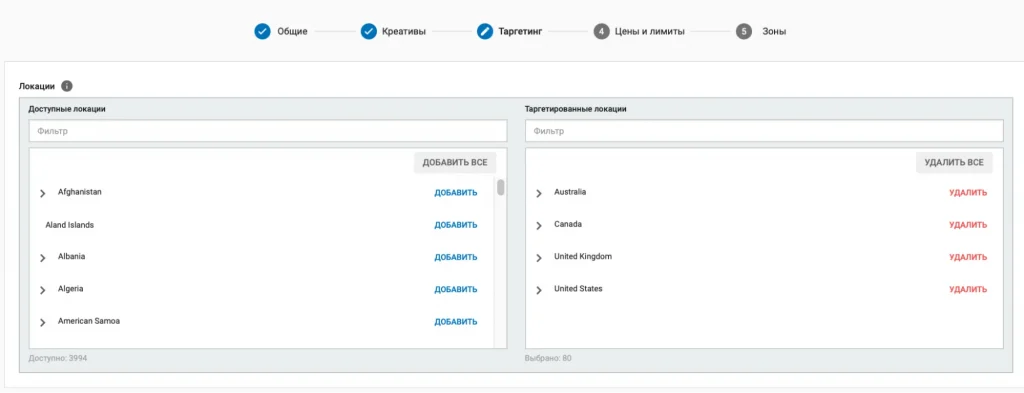Click the step 5 number circle
1024x393 pixels.
pos(744,31)
